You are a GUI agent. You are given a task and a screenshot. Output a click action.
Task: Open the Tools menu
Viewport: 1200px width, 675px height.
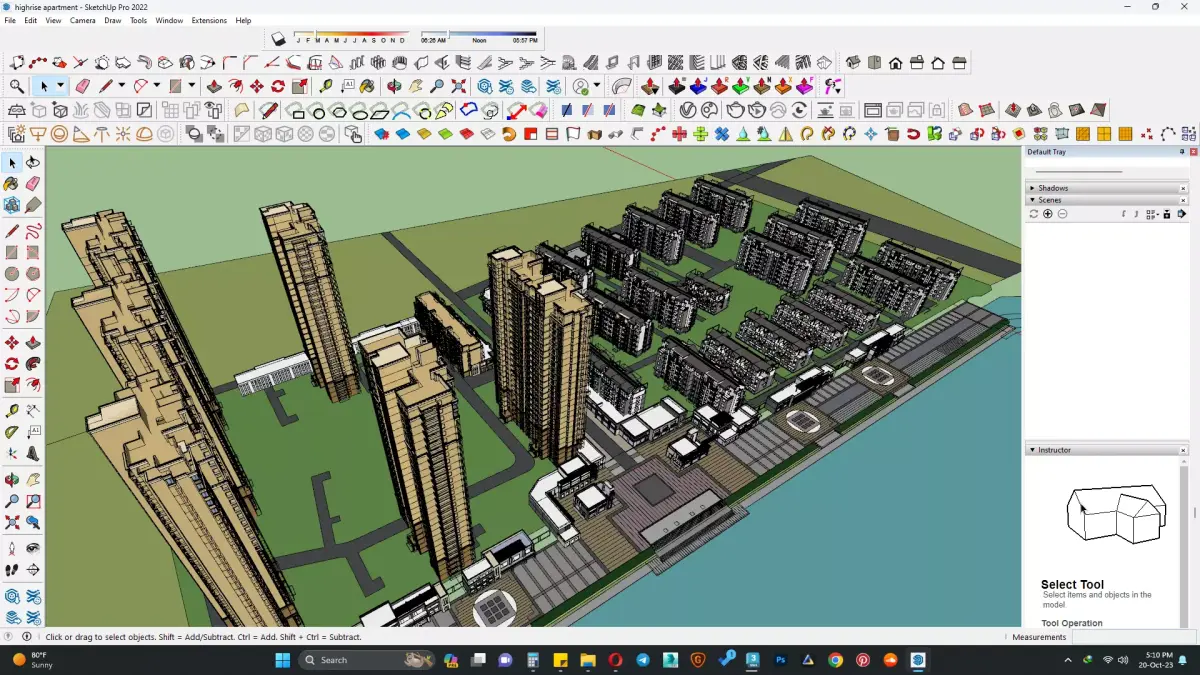point(139,20)
